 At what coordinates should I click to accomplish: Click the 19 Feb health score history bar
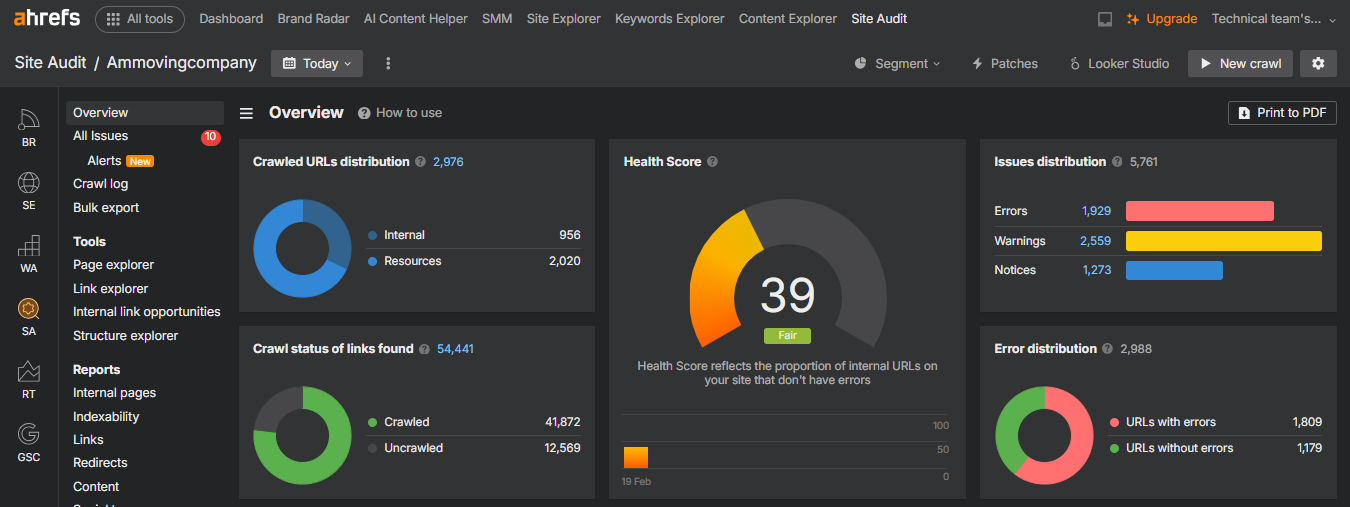tap(636, 457)
